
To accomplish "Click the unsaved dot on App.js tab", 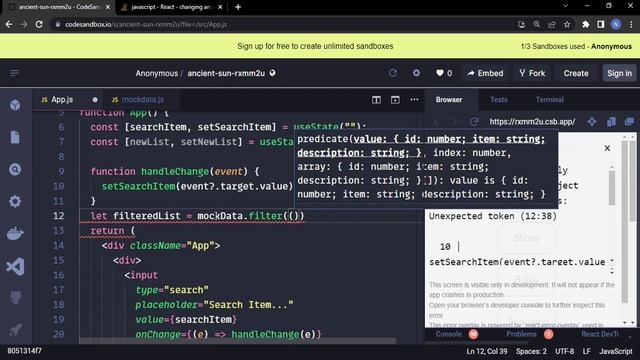I will 95,100.
